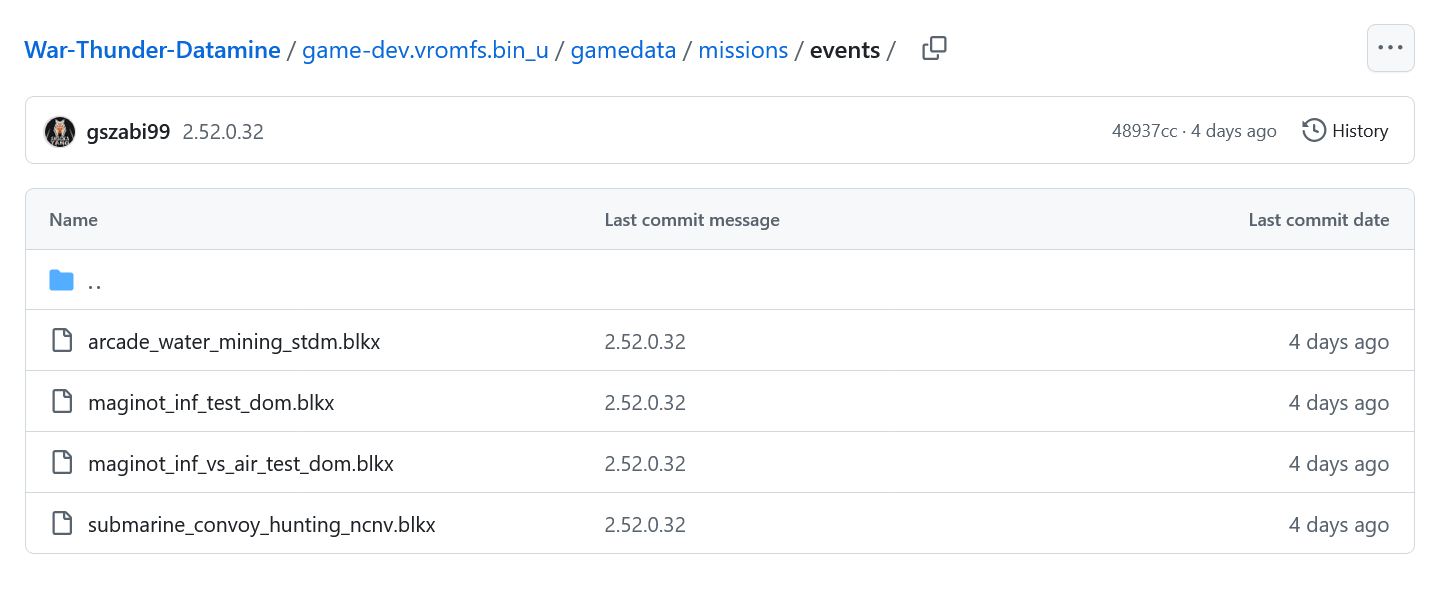The image size is (1438, 613).
Task: Go to the gamedata breadcrumb folder
Action: [x=623, y=50]
